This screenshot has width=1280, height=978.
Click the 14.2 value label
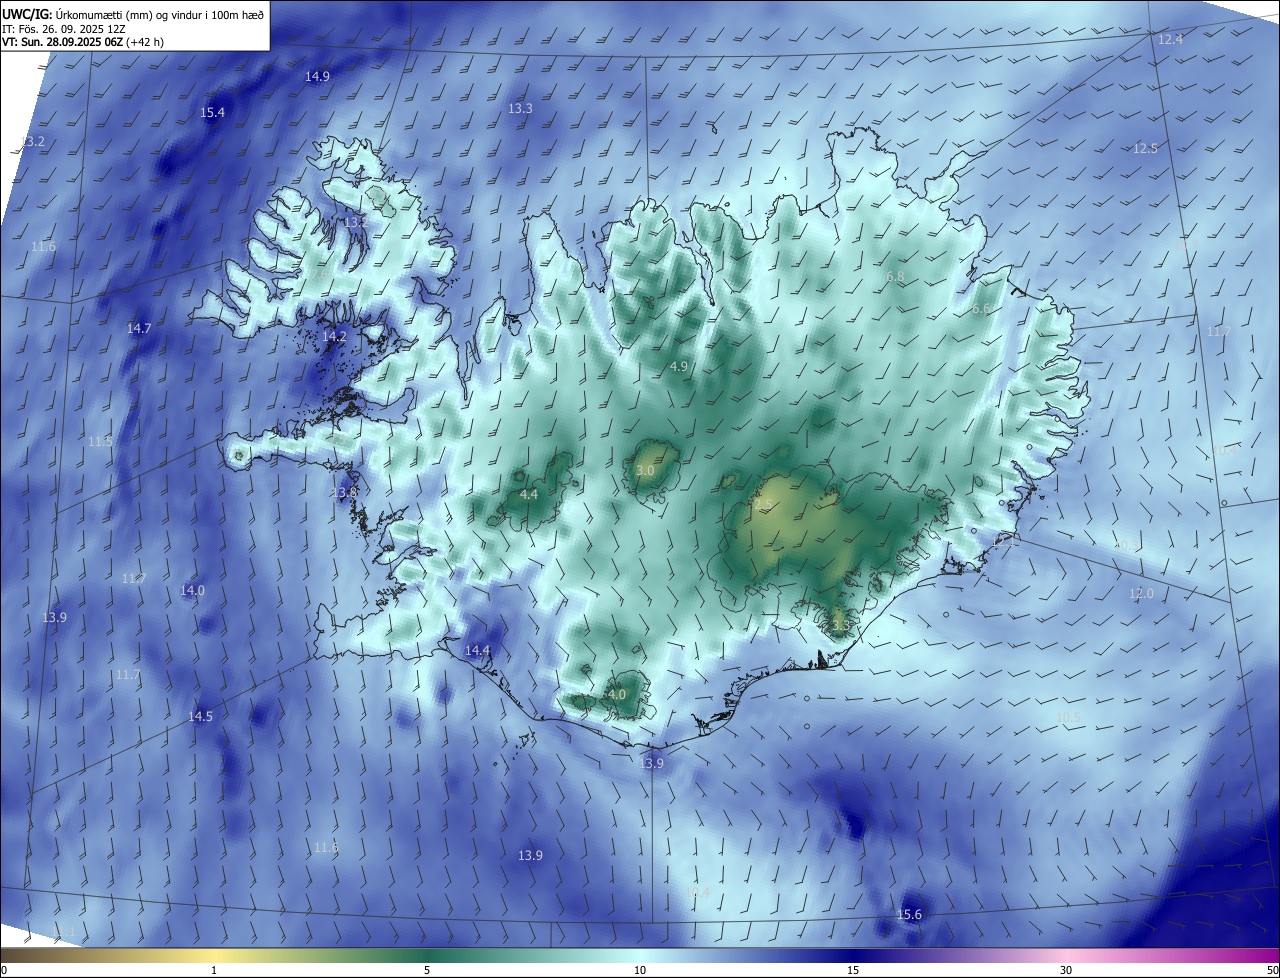pyautogui.click(x=334, y=337)
